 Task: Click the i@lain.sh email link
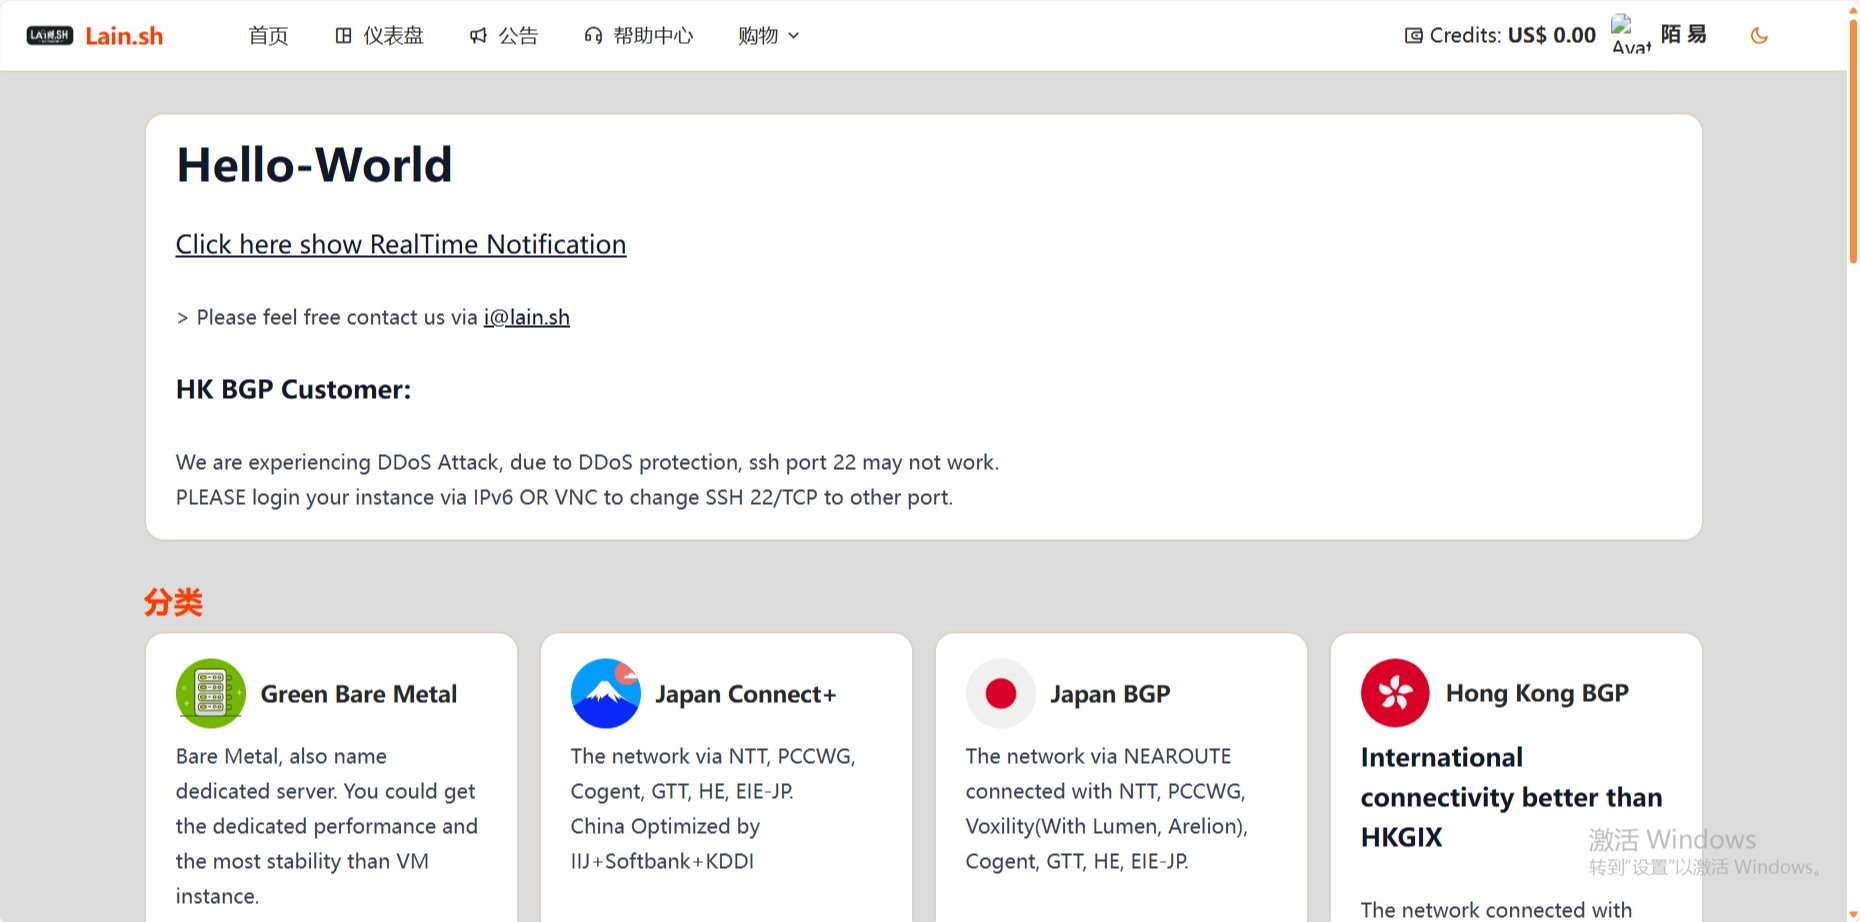tap(526, 318)
